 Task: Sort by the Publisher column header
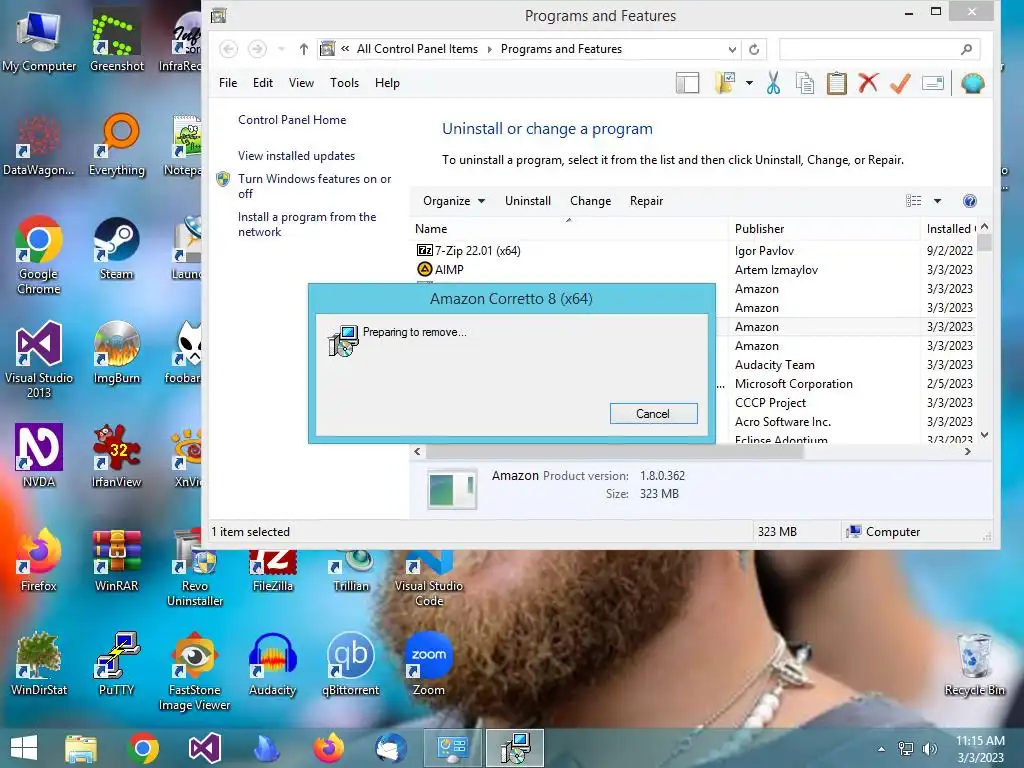[824, 229]
